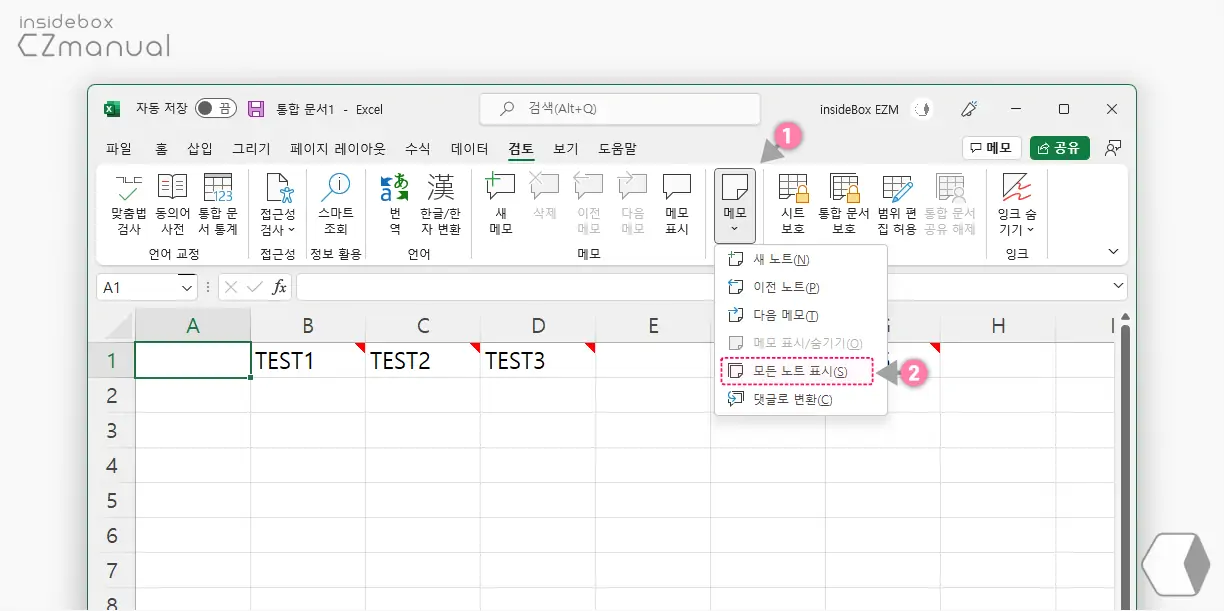Click the 메모 button beside 공유
Viewport: 1224px width, 611px height.
[992, 148]
